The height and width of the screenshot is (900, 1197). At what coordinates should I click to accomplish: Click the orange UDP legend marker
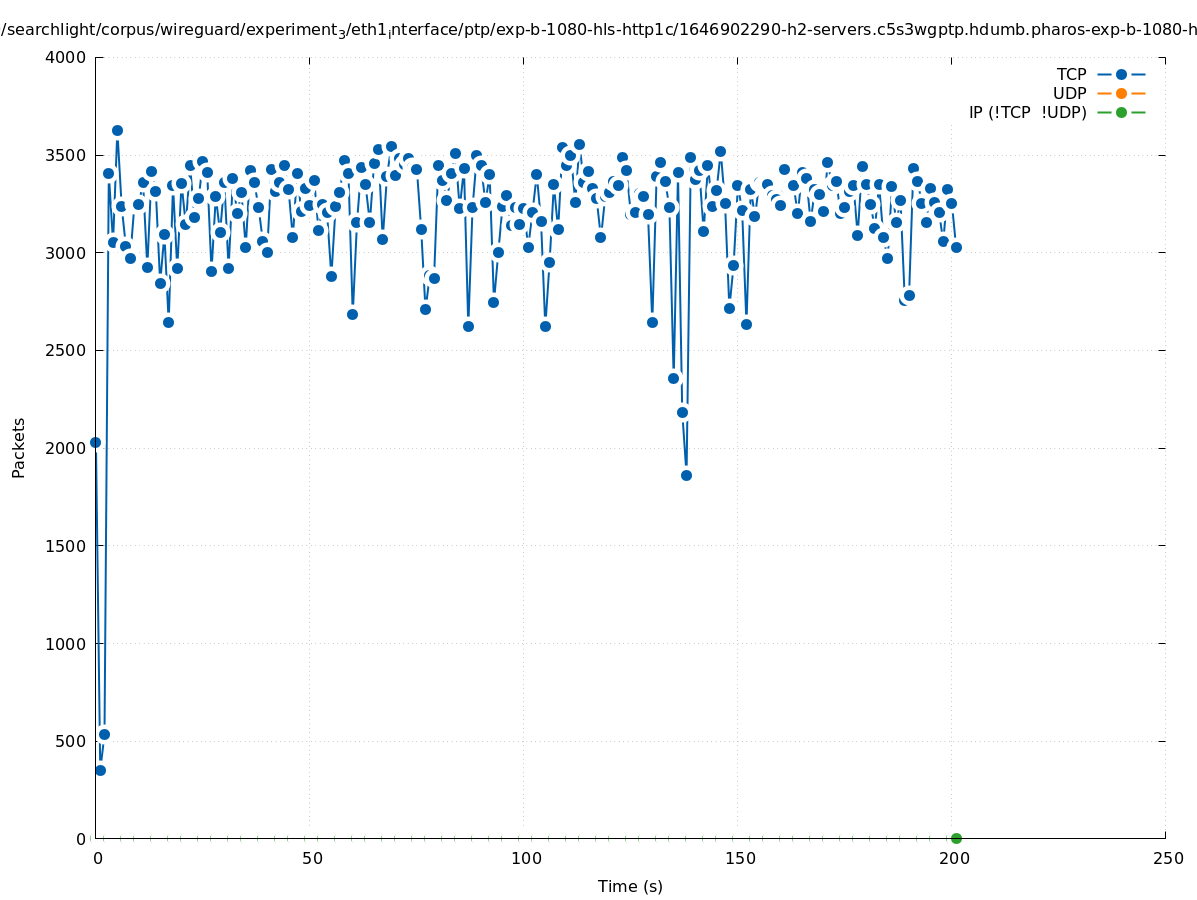tap(1121, 93)
